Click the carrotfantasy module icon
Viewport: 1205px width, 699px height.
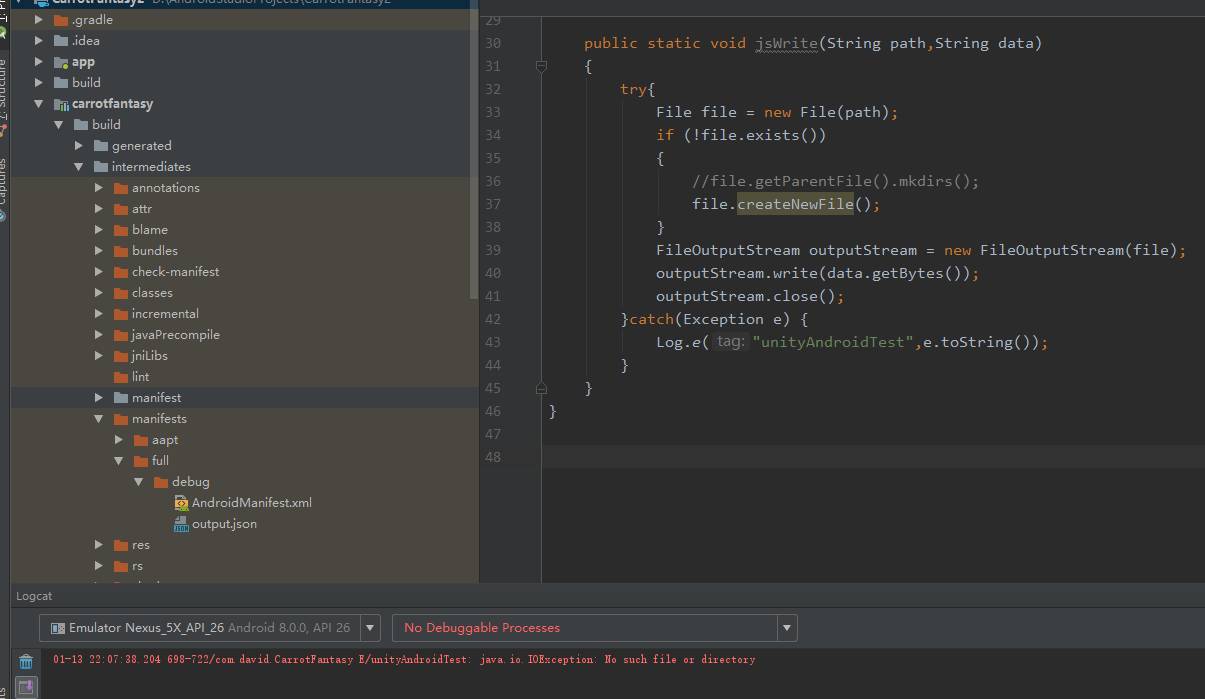point(61,104)
